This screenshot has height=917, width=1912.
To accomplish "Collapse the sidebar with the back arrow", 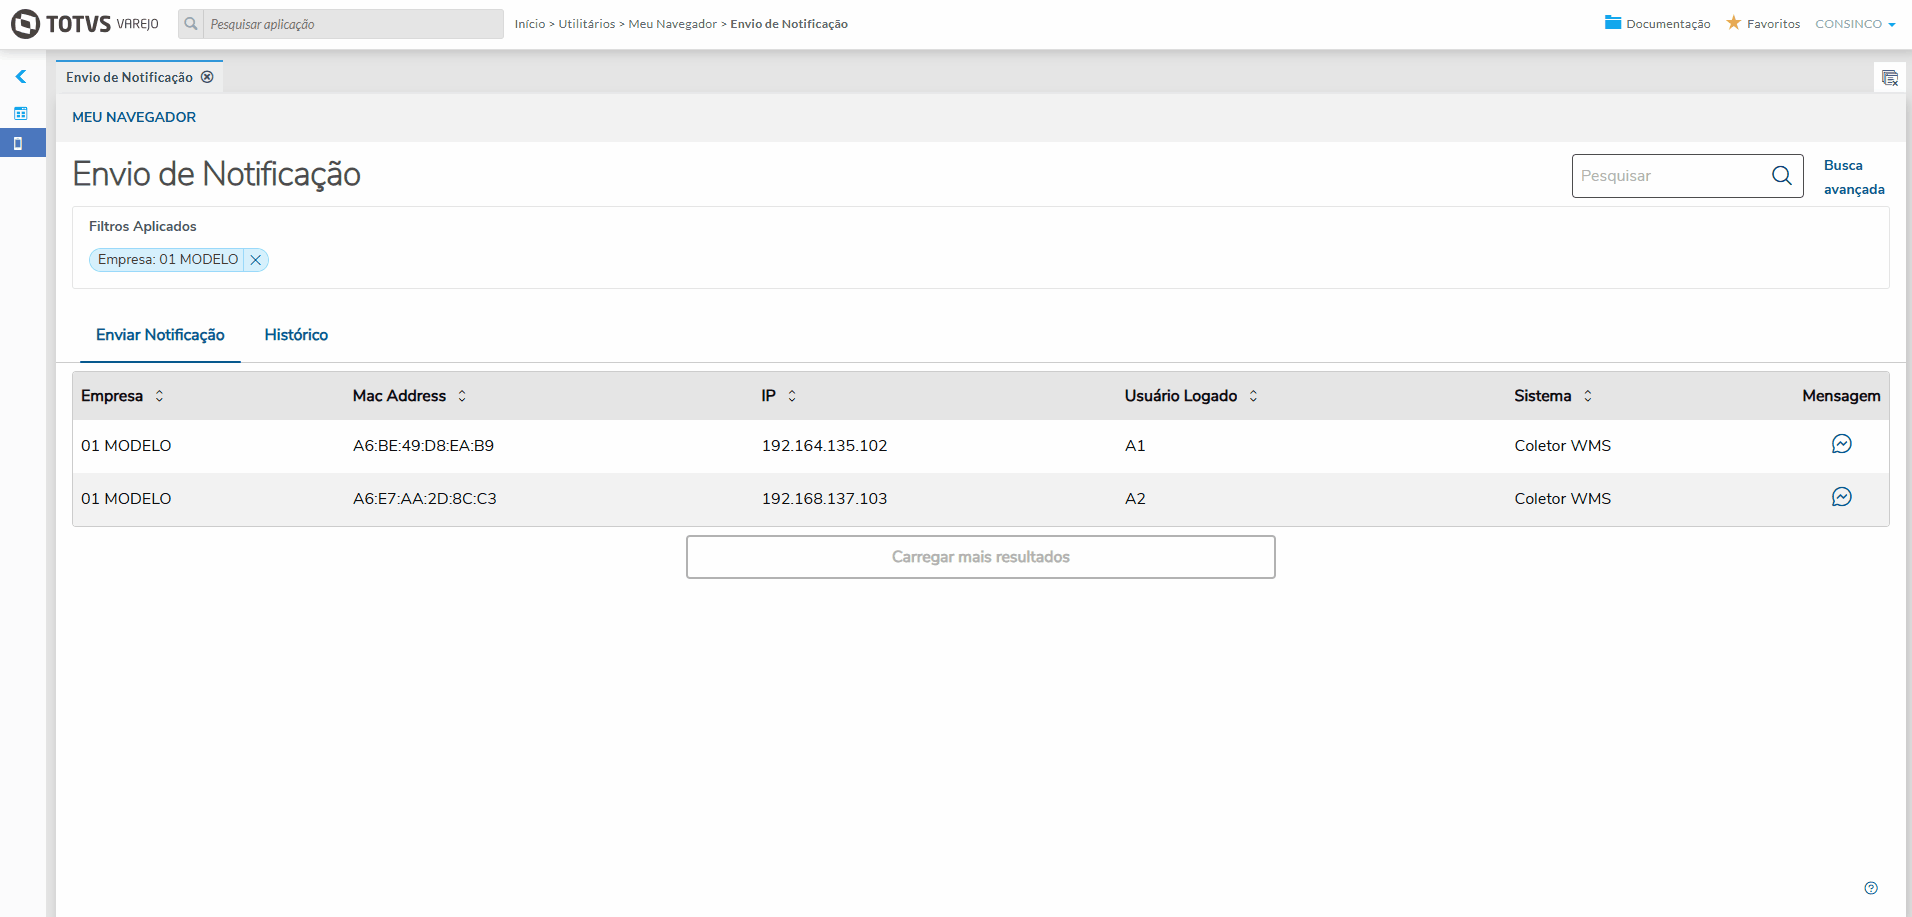I will (21, 77).
